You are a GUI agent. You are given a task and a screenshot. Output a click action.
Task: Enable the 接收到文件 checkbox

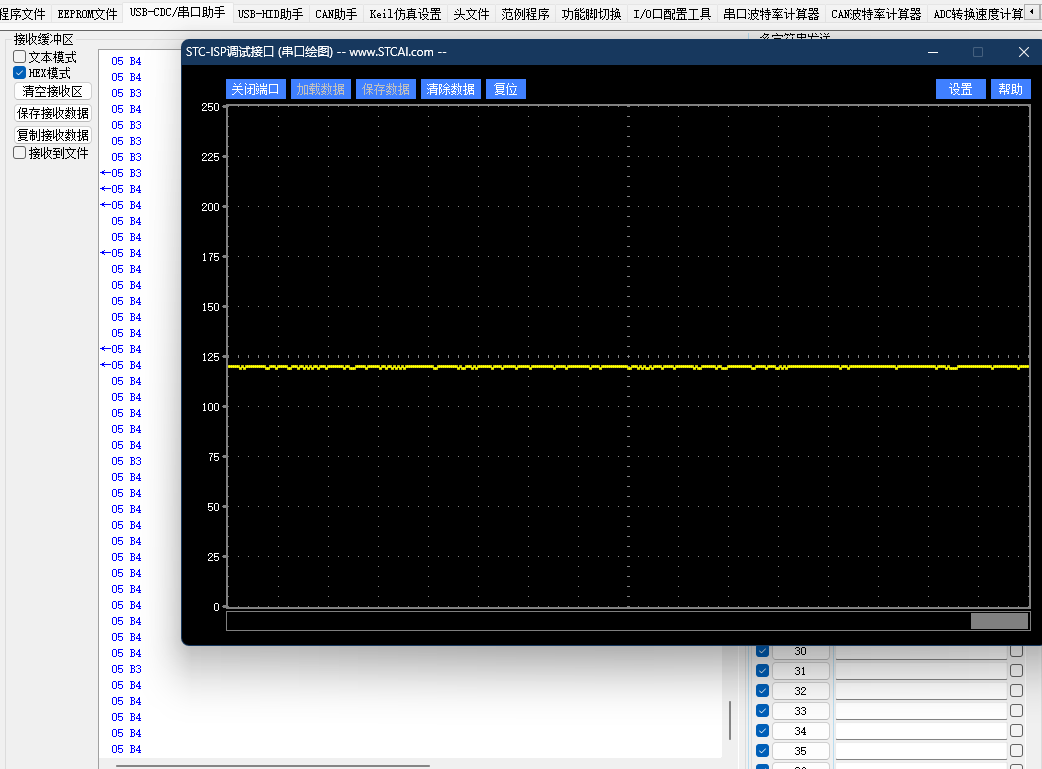point(20,153)
